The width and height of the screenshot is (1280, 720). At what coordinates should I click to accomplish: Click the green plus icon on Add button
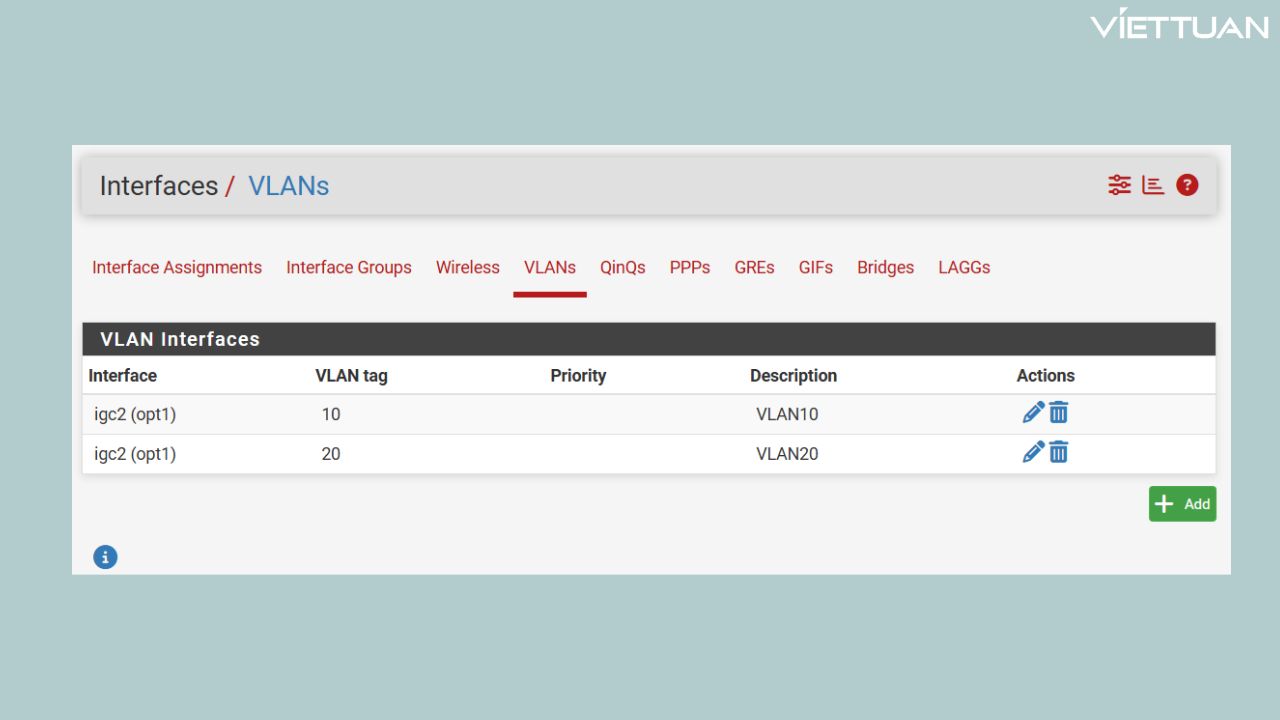tap(1164, 503)
